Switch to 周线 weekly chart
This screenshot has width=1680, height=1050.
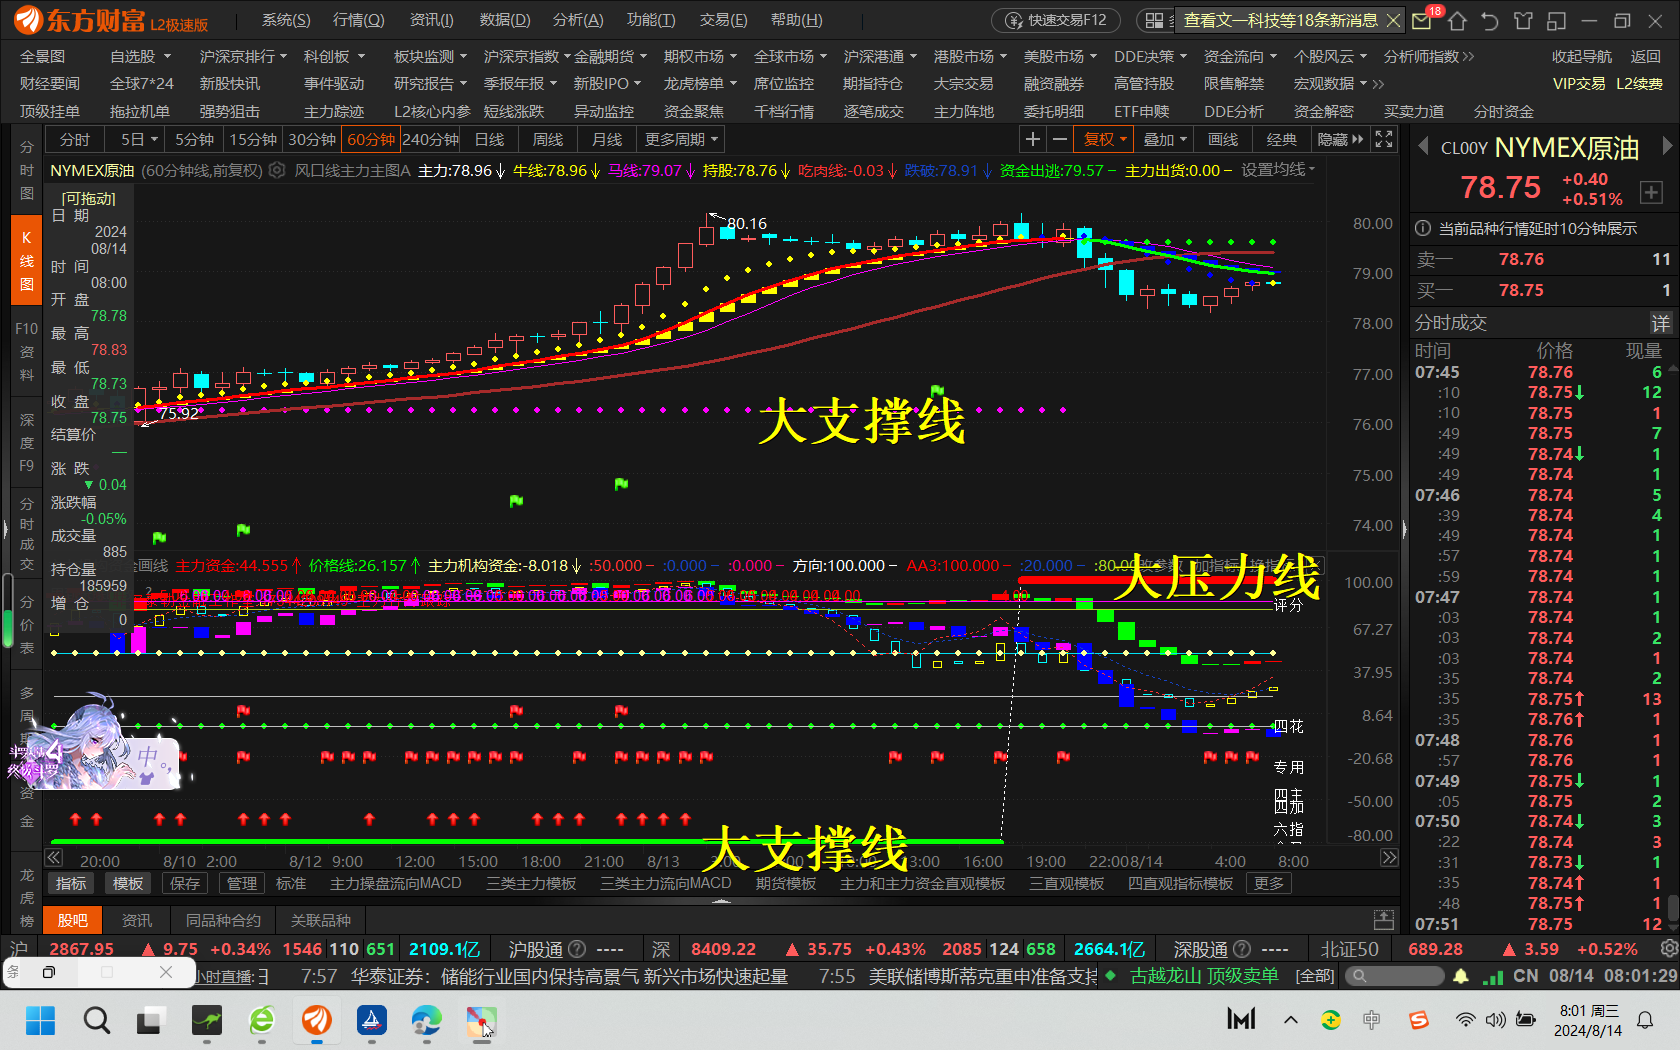click(548, 139)
